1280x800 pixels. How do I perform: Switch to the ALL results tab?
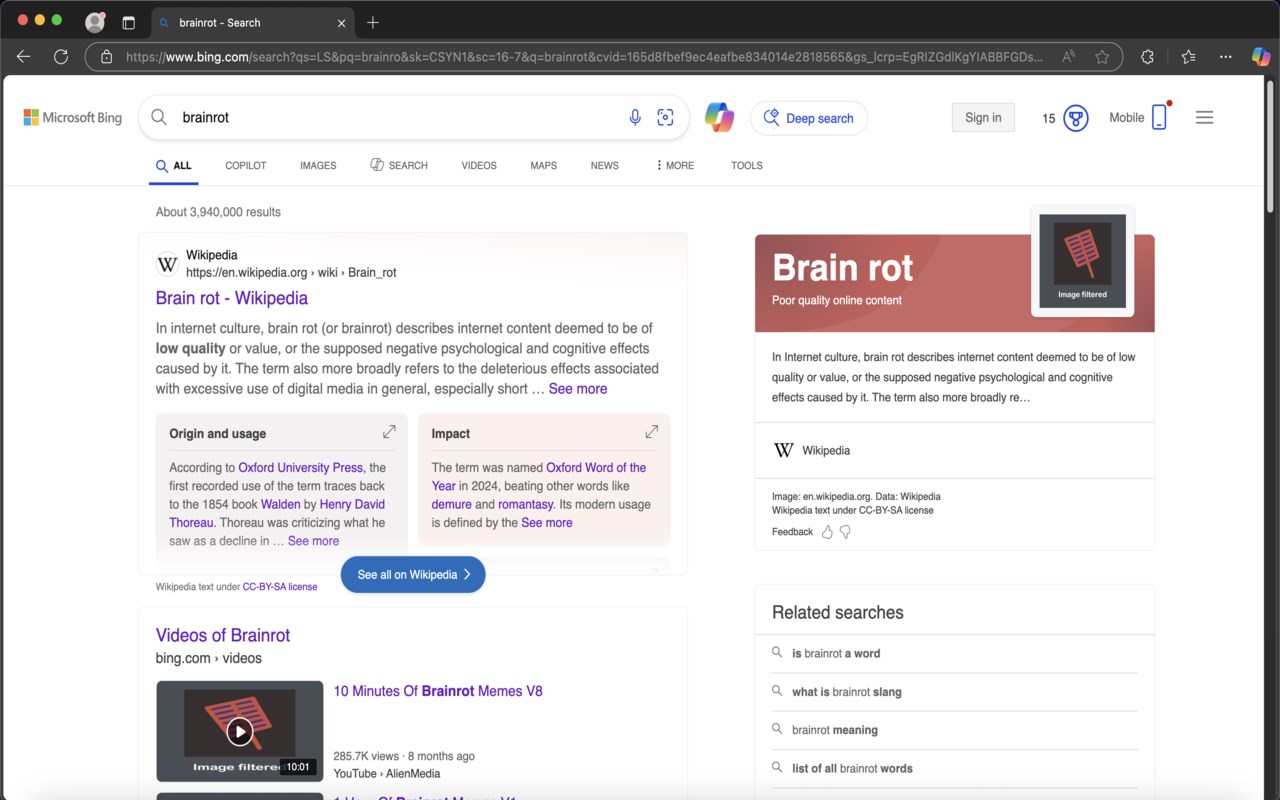174,165
